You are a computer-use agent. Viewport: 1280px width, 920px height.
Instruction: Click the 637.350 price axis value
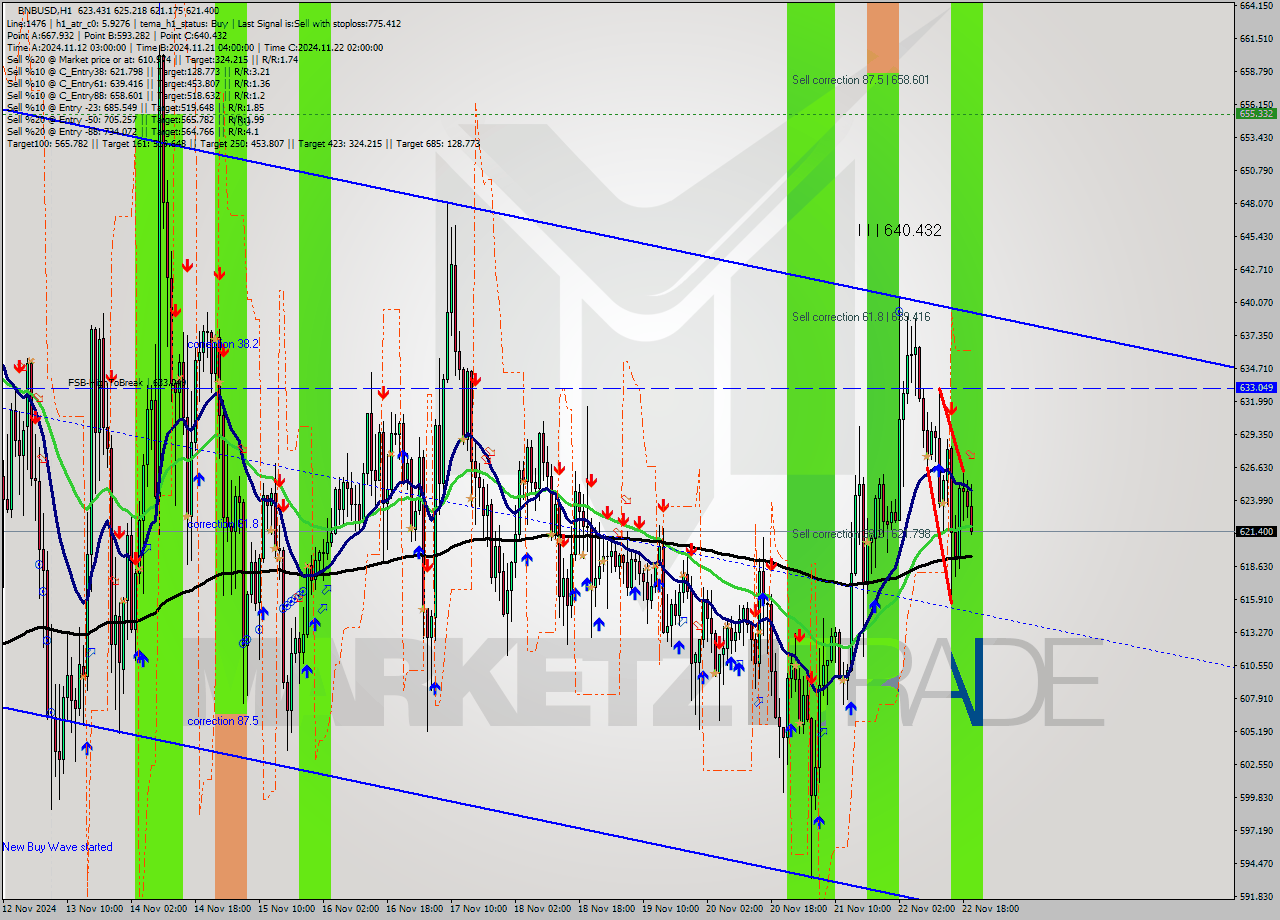[1256, 335]
